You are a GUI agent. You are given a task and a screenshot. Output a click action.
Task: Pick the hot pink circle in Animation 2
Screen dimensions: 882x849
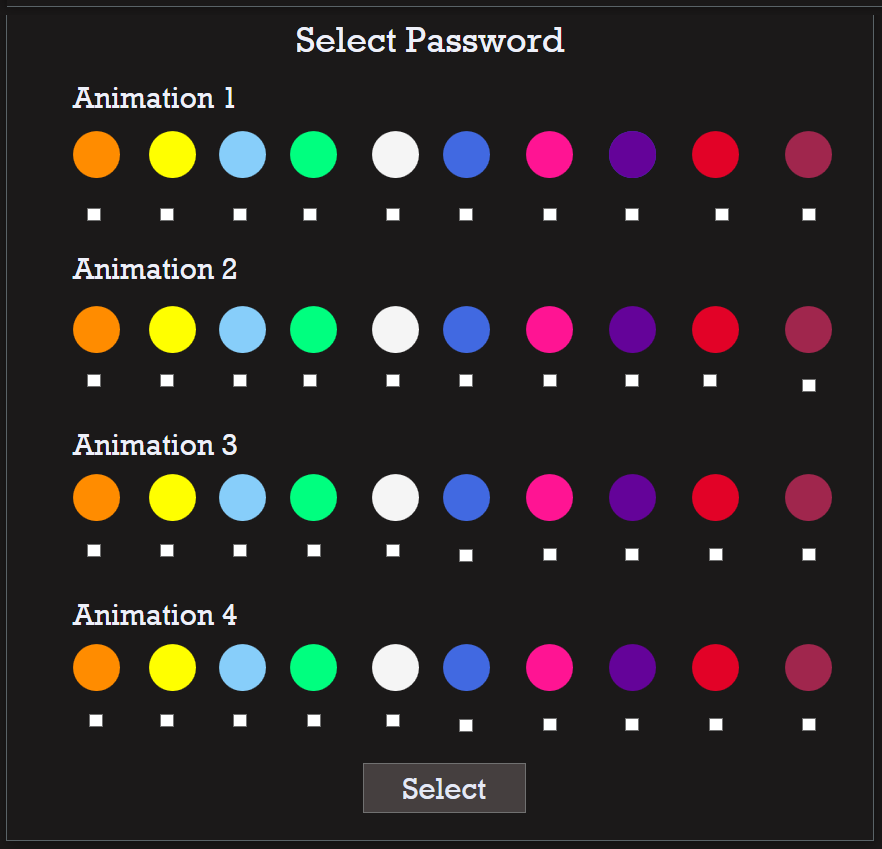[549, 329]
